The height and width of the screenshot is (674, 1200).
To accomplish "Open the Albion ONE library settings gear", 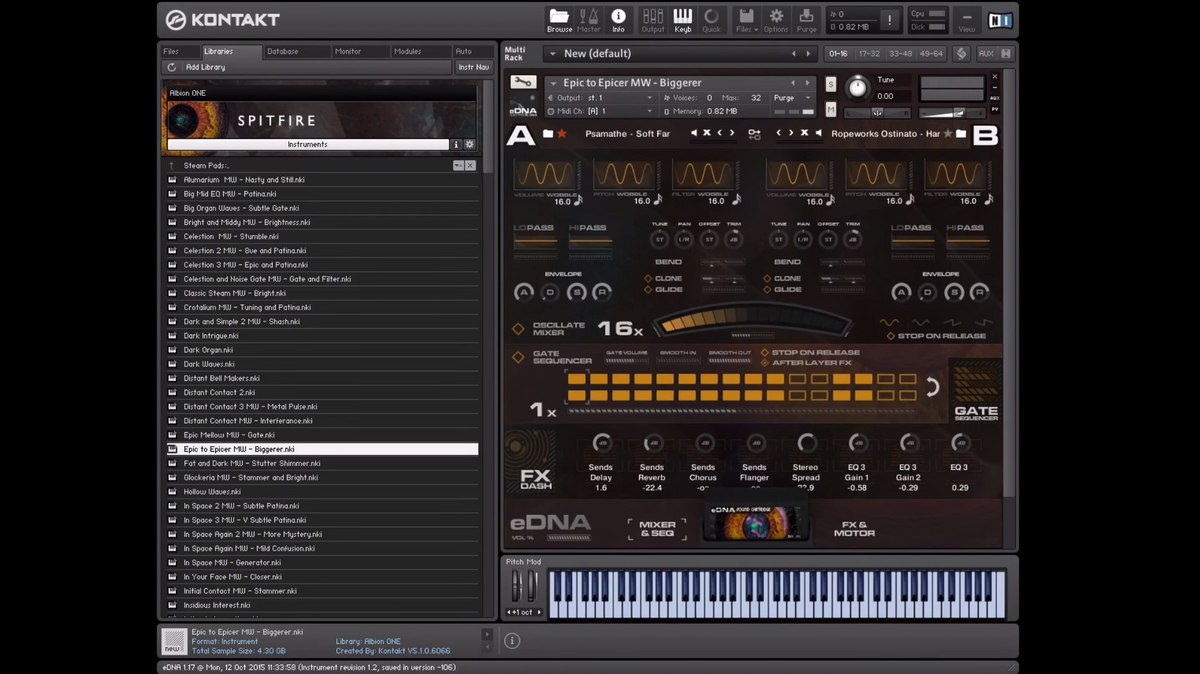I will (470, 145).
